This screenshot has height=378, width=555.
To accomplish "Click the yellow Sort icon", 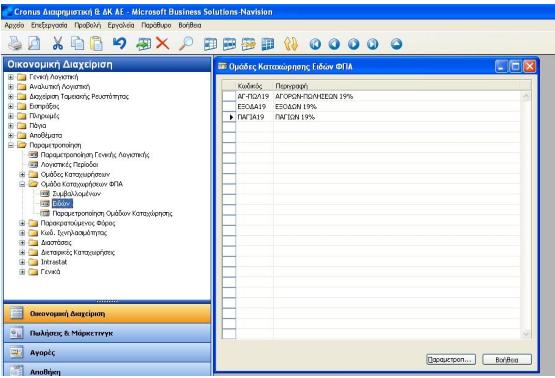I will [291, 44].
